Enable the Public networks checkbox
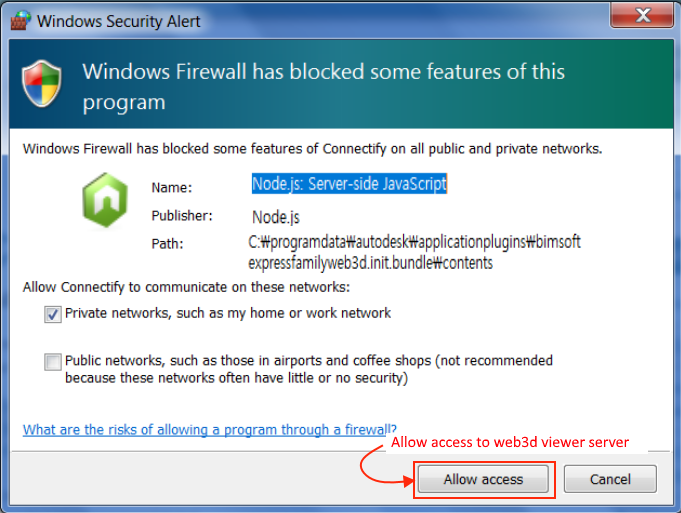Image resolution: width=681 pixels, height=513 pixels. tap(52, 362)
